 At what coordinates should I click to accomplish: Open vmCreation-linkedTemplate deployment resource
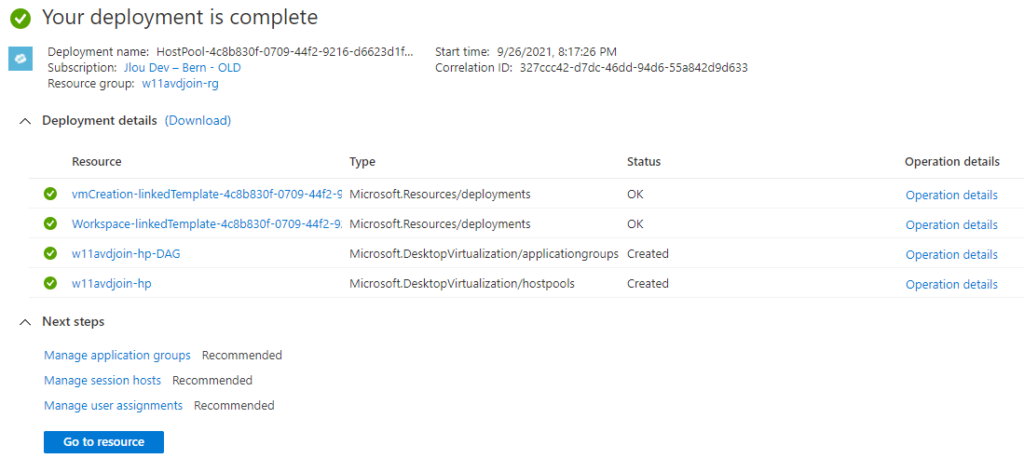207,194
